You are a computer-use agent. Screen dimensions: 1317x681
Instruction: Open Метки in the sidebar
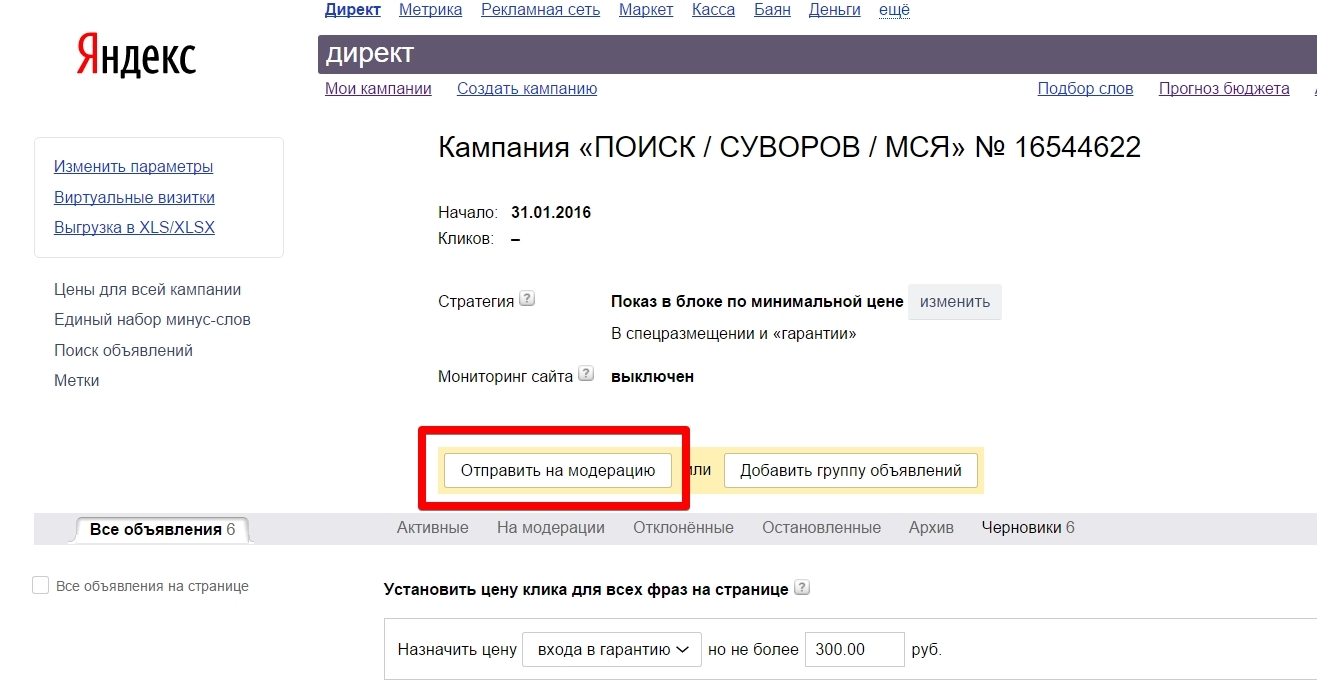tap(76, 380)
